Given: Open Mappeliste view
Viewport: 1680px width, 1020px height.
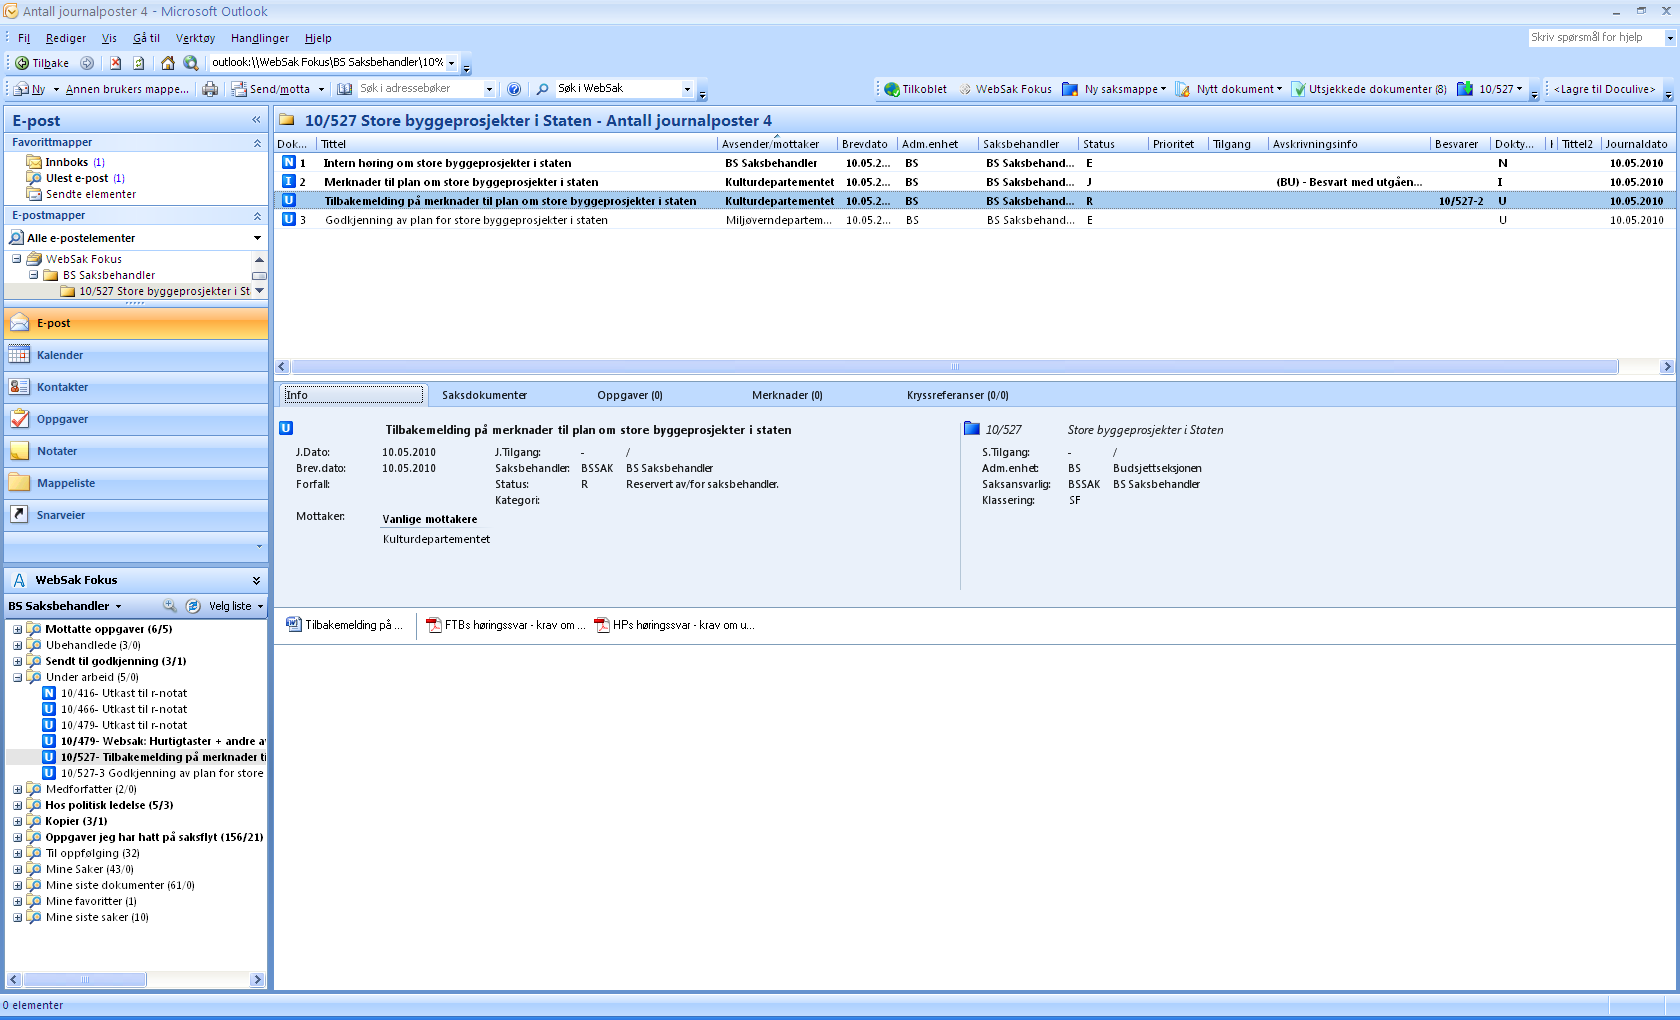Looking at the screenshot, I should pyautogui.click(x=136, y=483).
